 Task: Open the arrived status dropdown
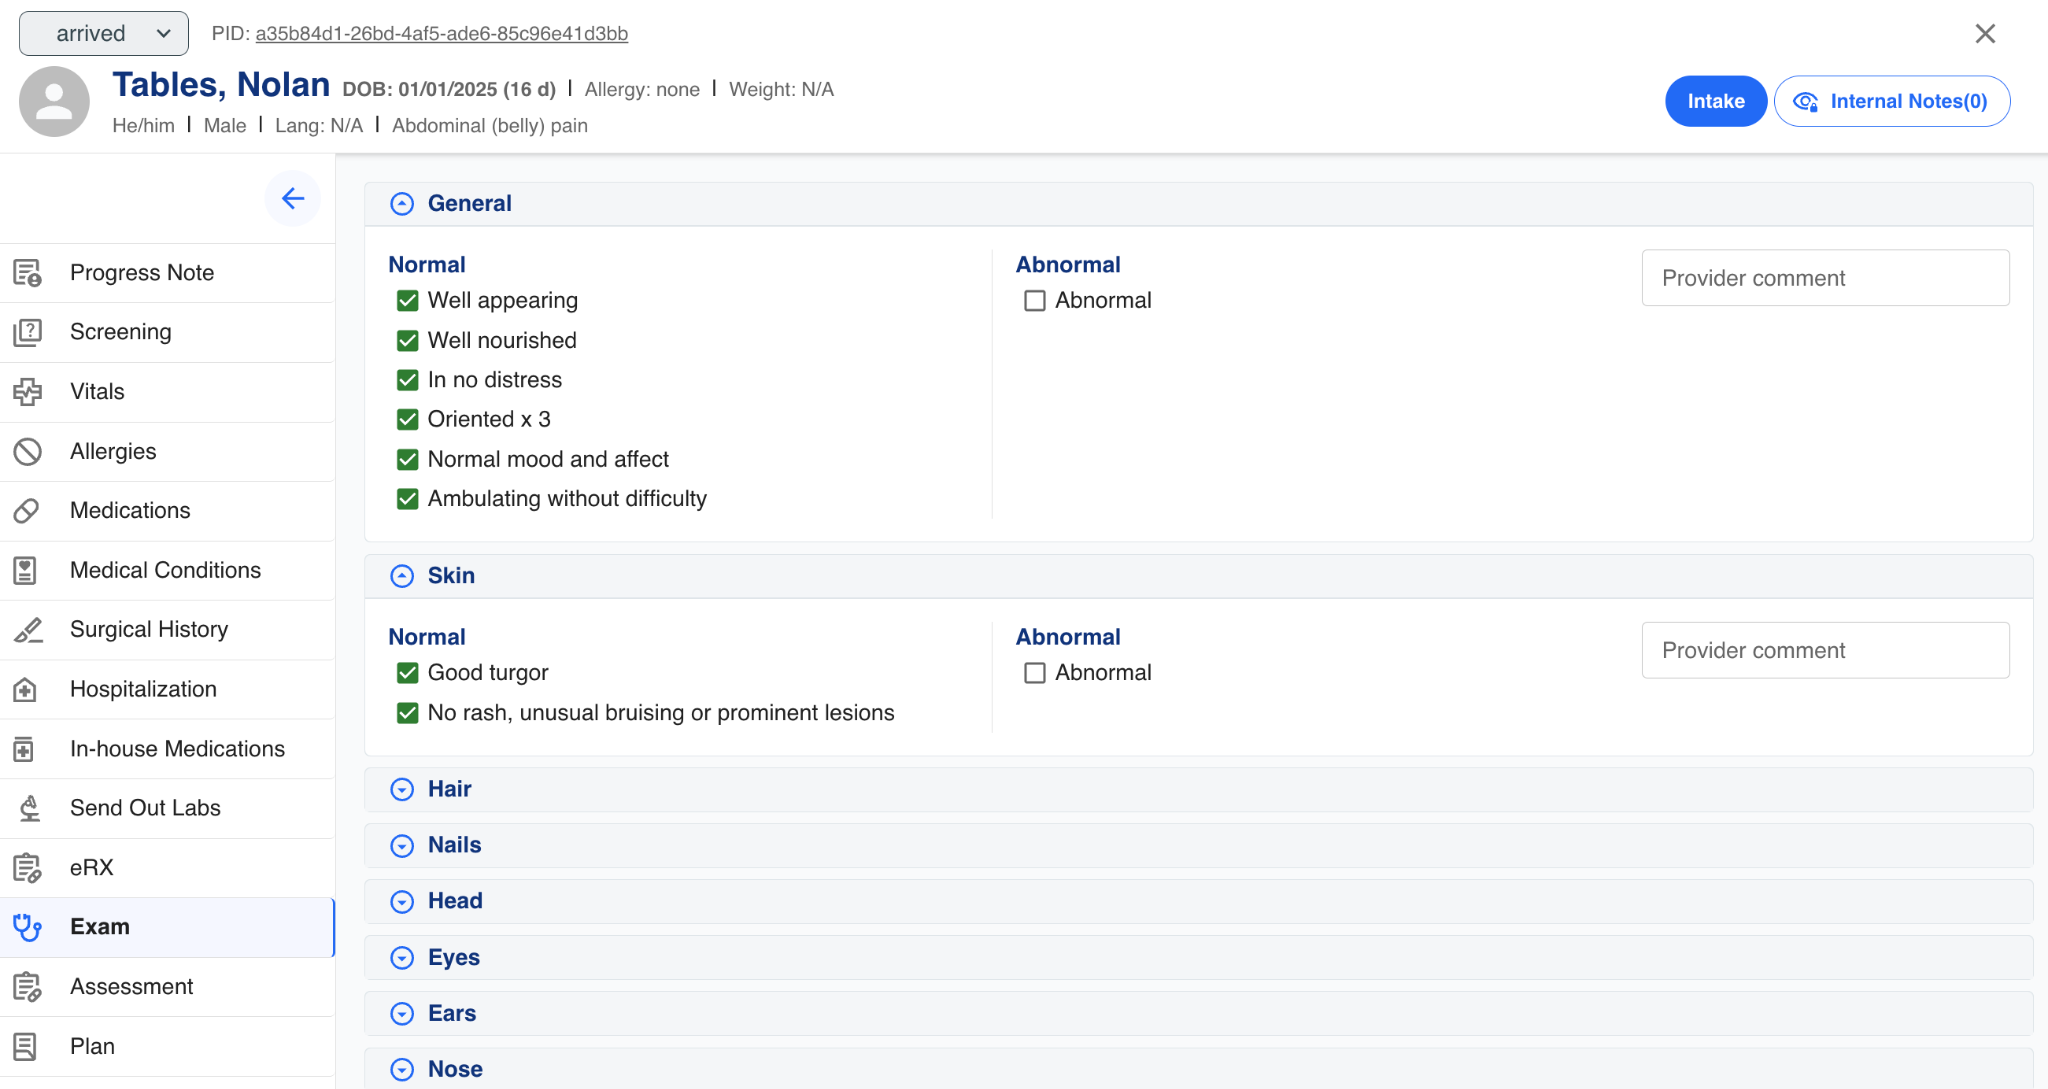(104, 34)
